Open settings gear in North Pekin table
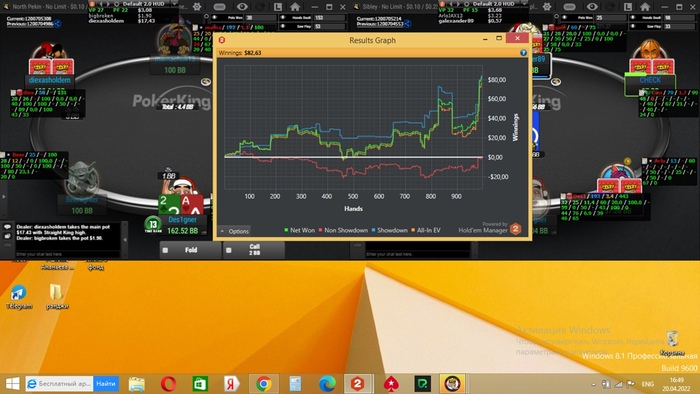700x394 pixels. 197,7
